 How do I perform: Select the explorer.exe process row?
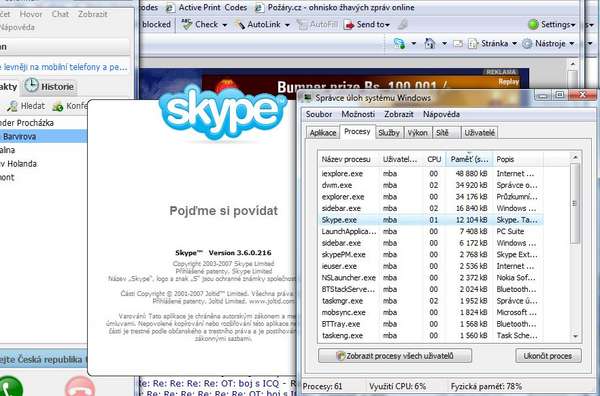(x=430, y=197)
